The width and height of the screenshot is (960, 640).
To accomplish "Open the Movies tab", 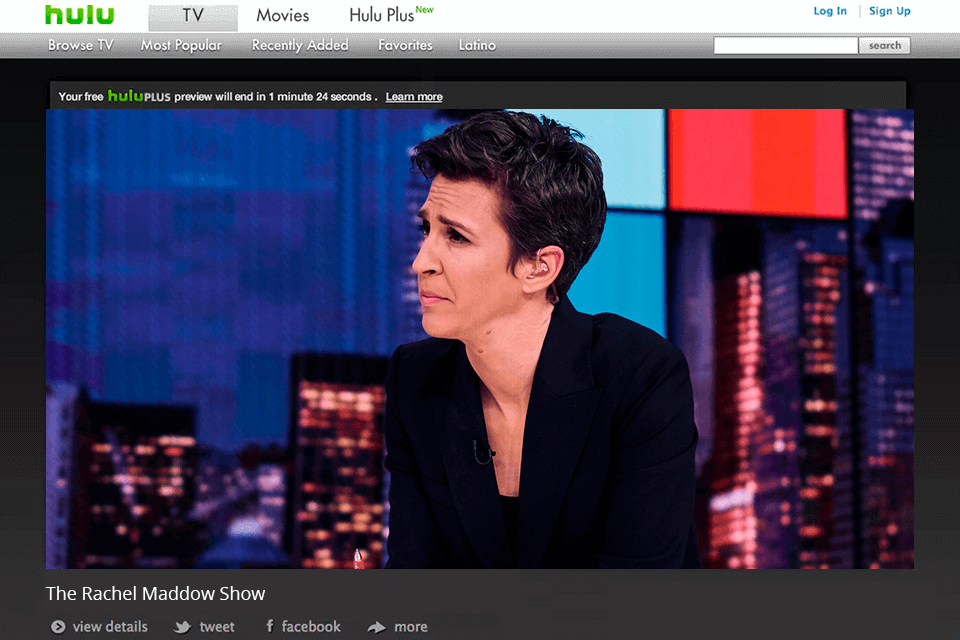I will 282,15.
